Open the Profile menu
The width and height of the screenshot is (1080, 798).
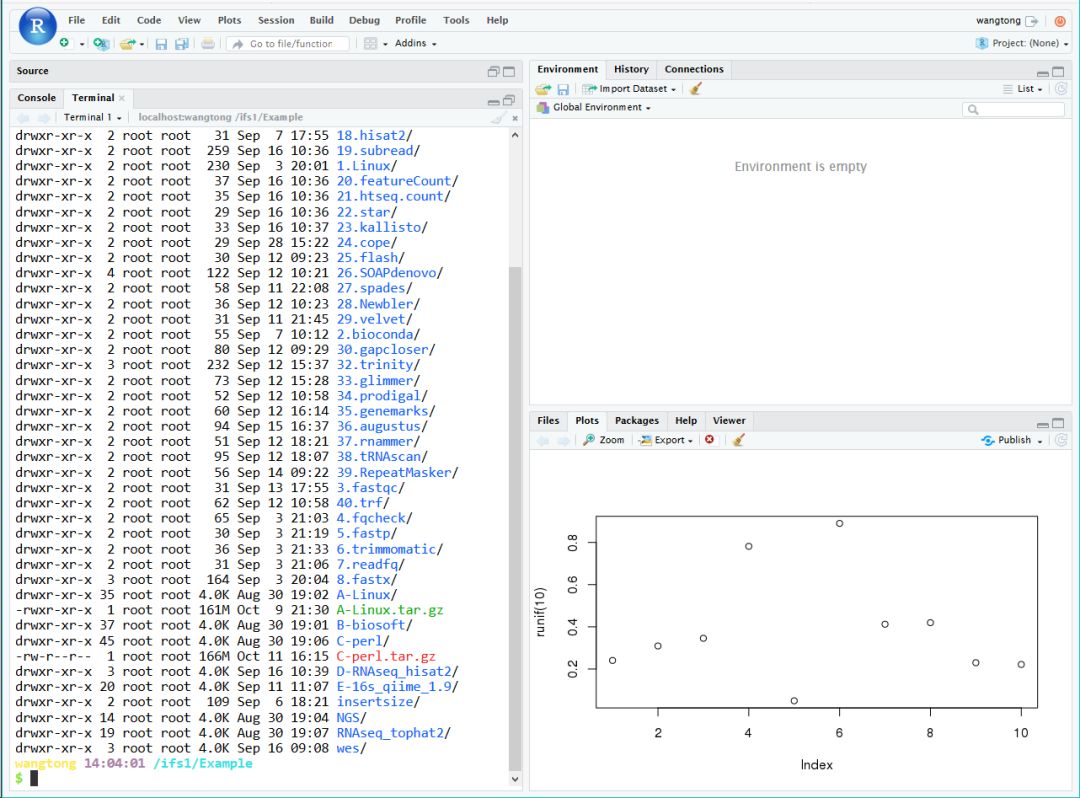[411, 20]
